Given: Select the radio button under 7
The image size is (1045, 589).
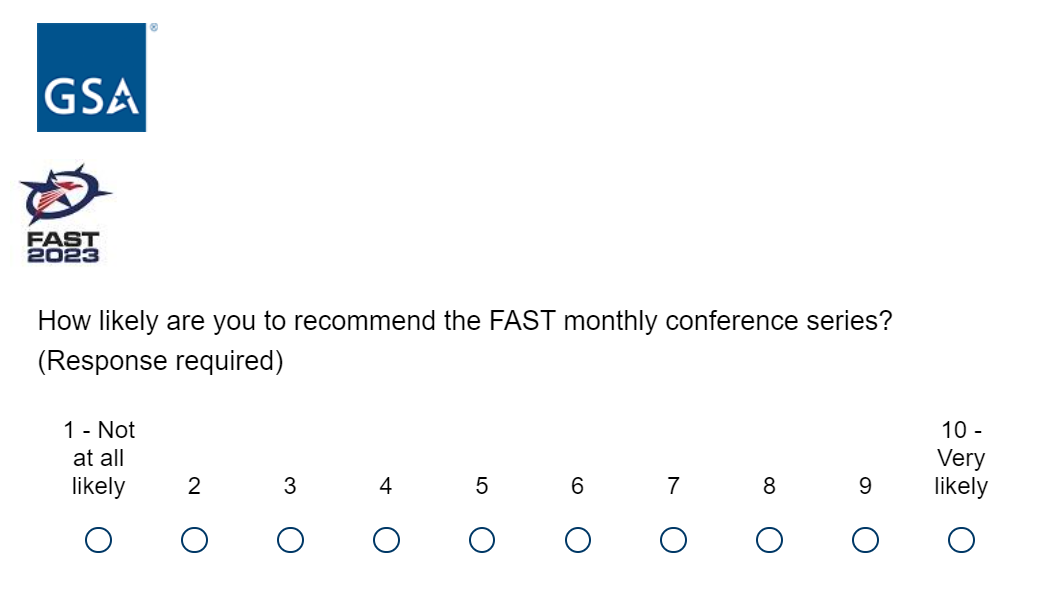Looking at the screenshot, I should click(673, 540).
